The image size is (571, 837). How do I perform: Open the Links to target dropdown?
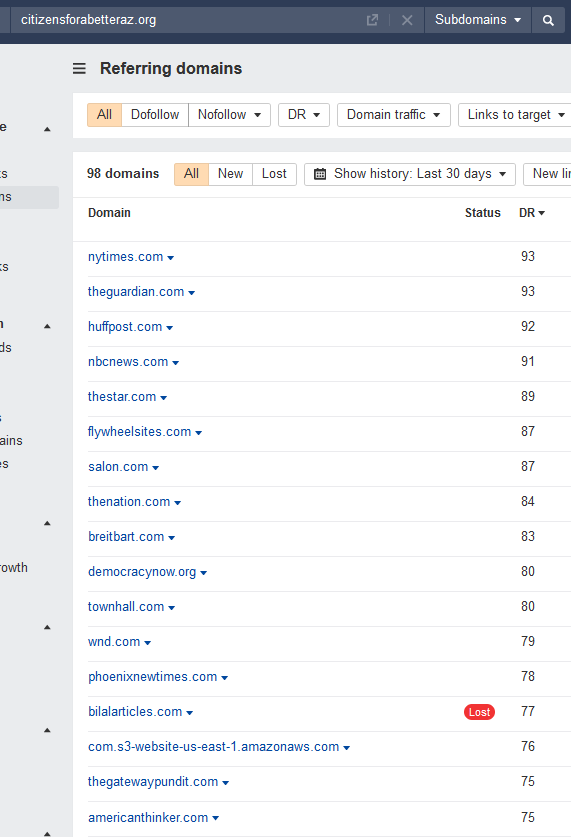coord(516,115)
